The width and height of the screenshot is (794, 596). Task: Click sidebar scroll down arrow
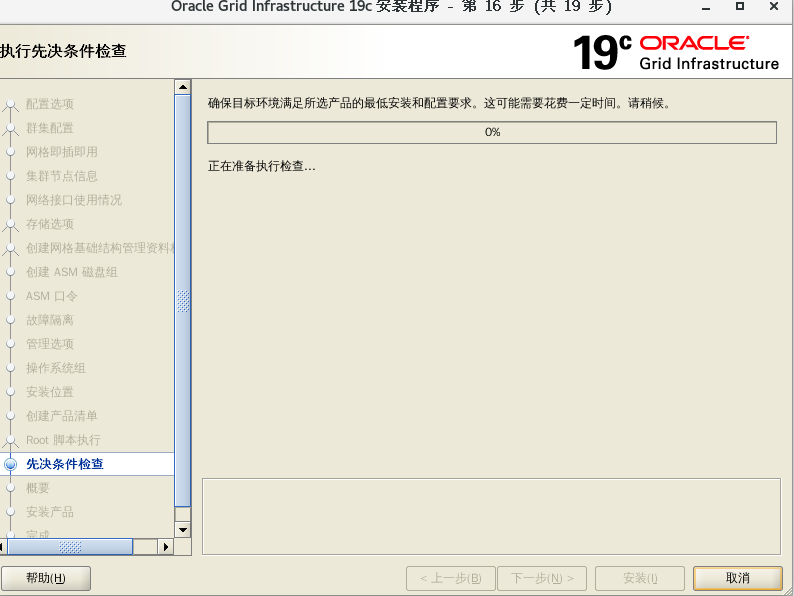[x=183, y=530]
